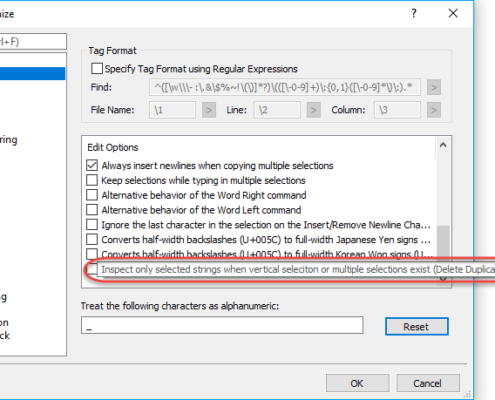Enable convert backslashes to Japanese Yen signs

pyautogui.click(x=92, y=239)
